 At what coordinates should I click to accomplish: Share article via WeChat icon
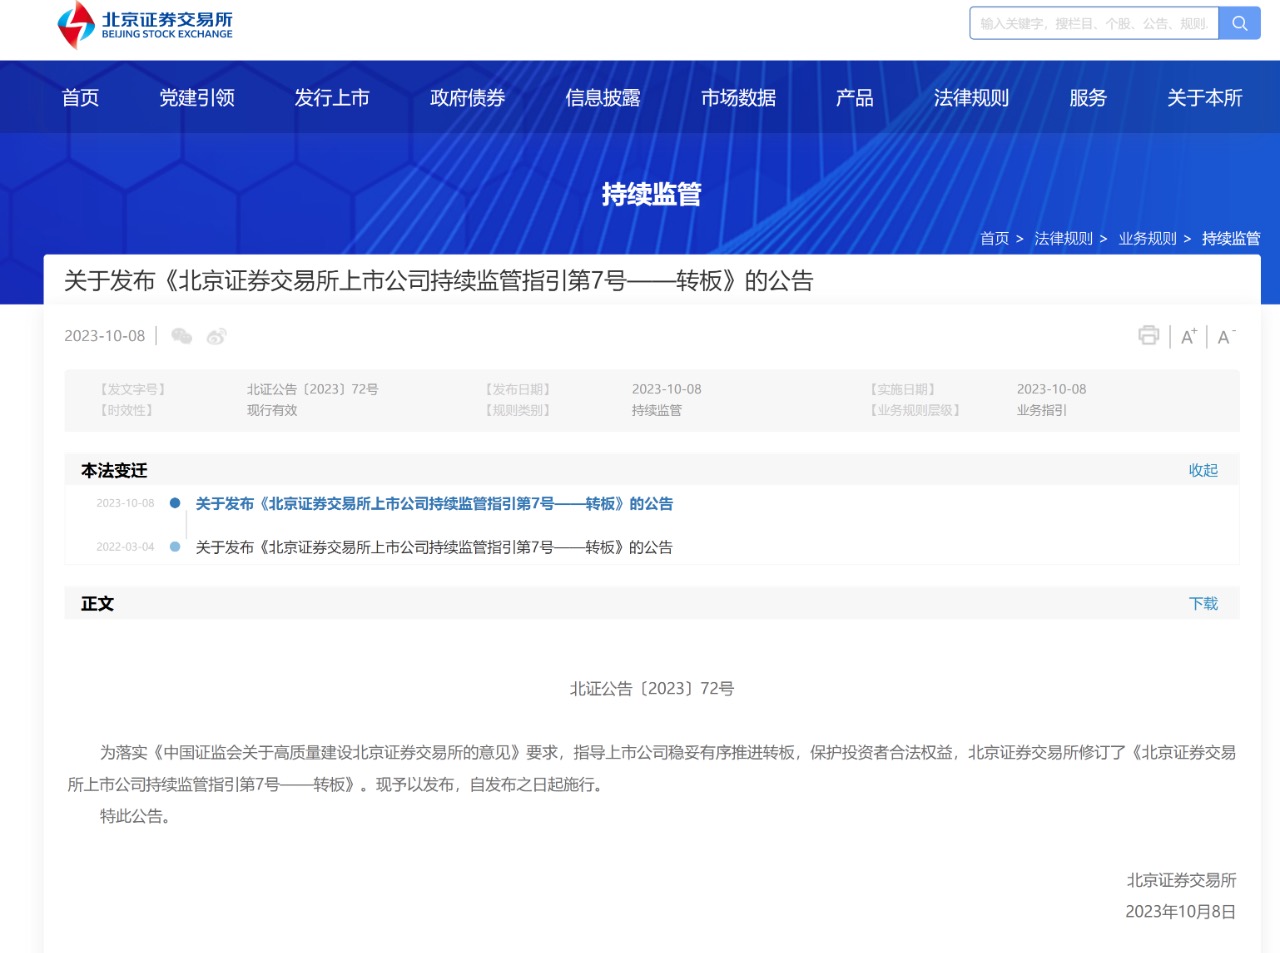click(181, 336)
